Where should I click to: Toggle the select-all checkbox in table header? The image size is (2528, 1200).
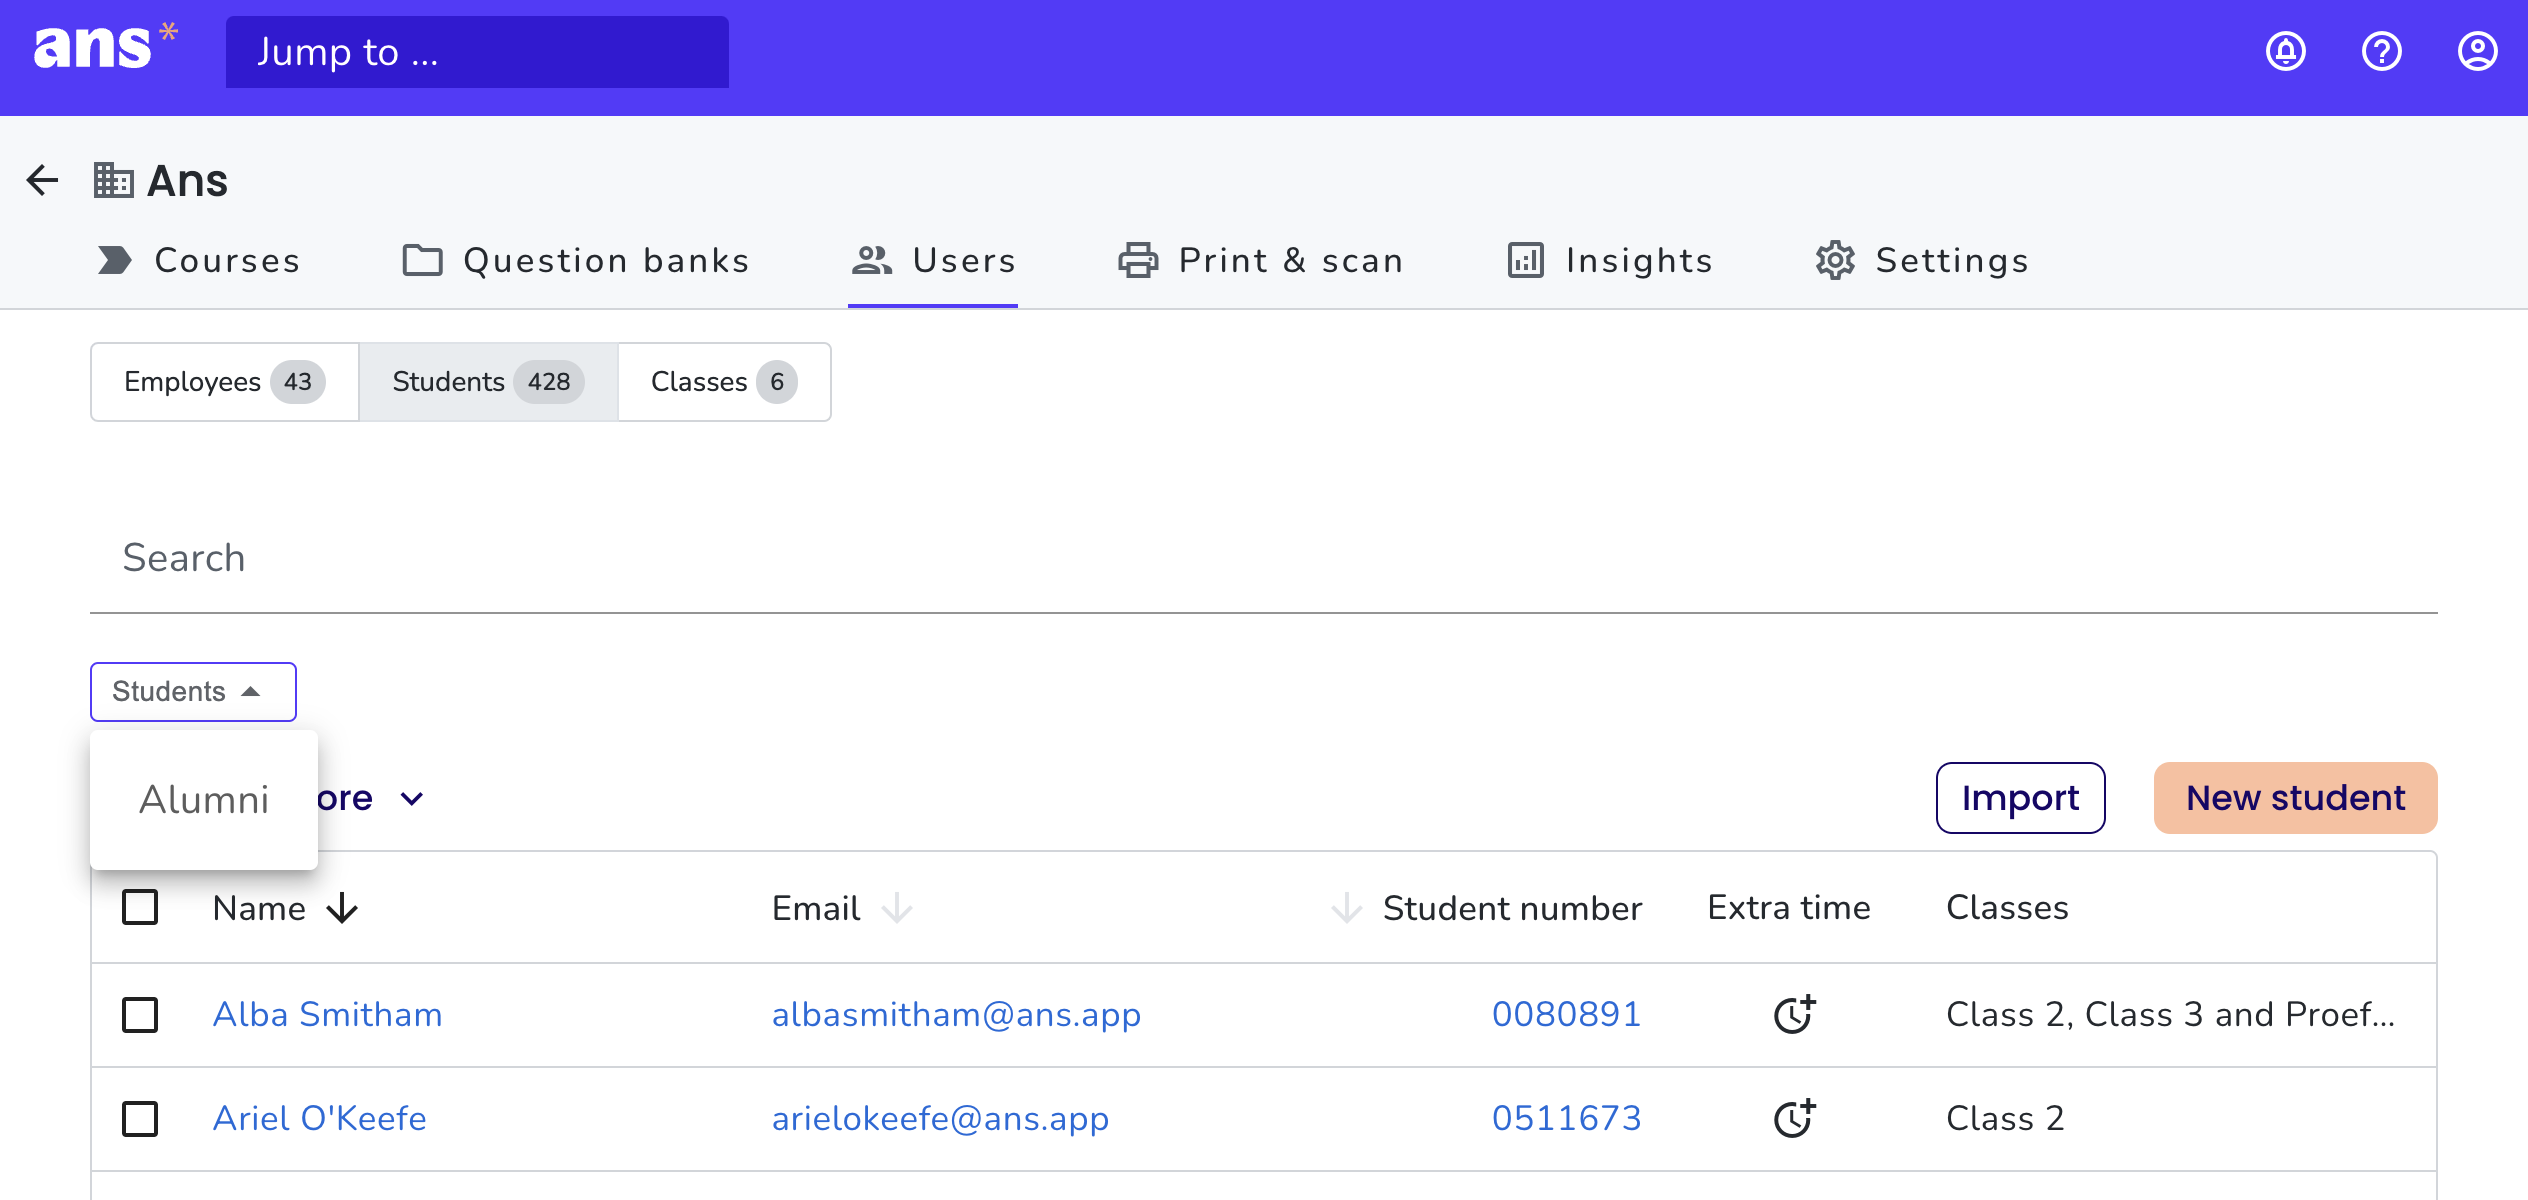(140, 907)
